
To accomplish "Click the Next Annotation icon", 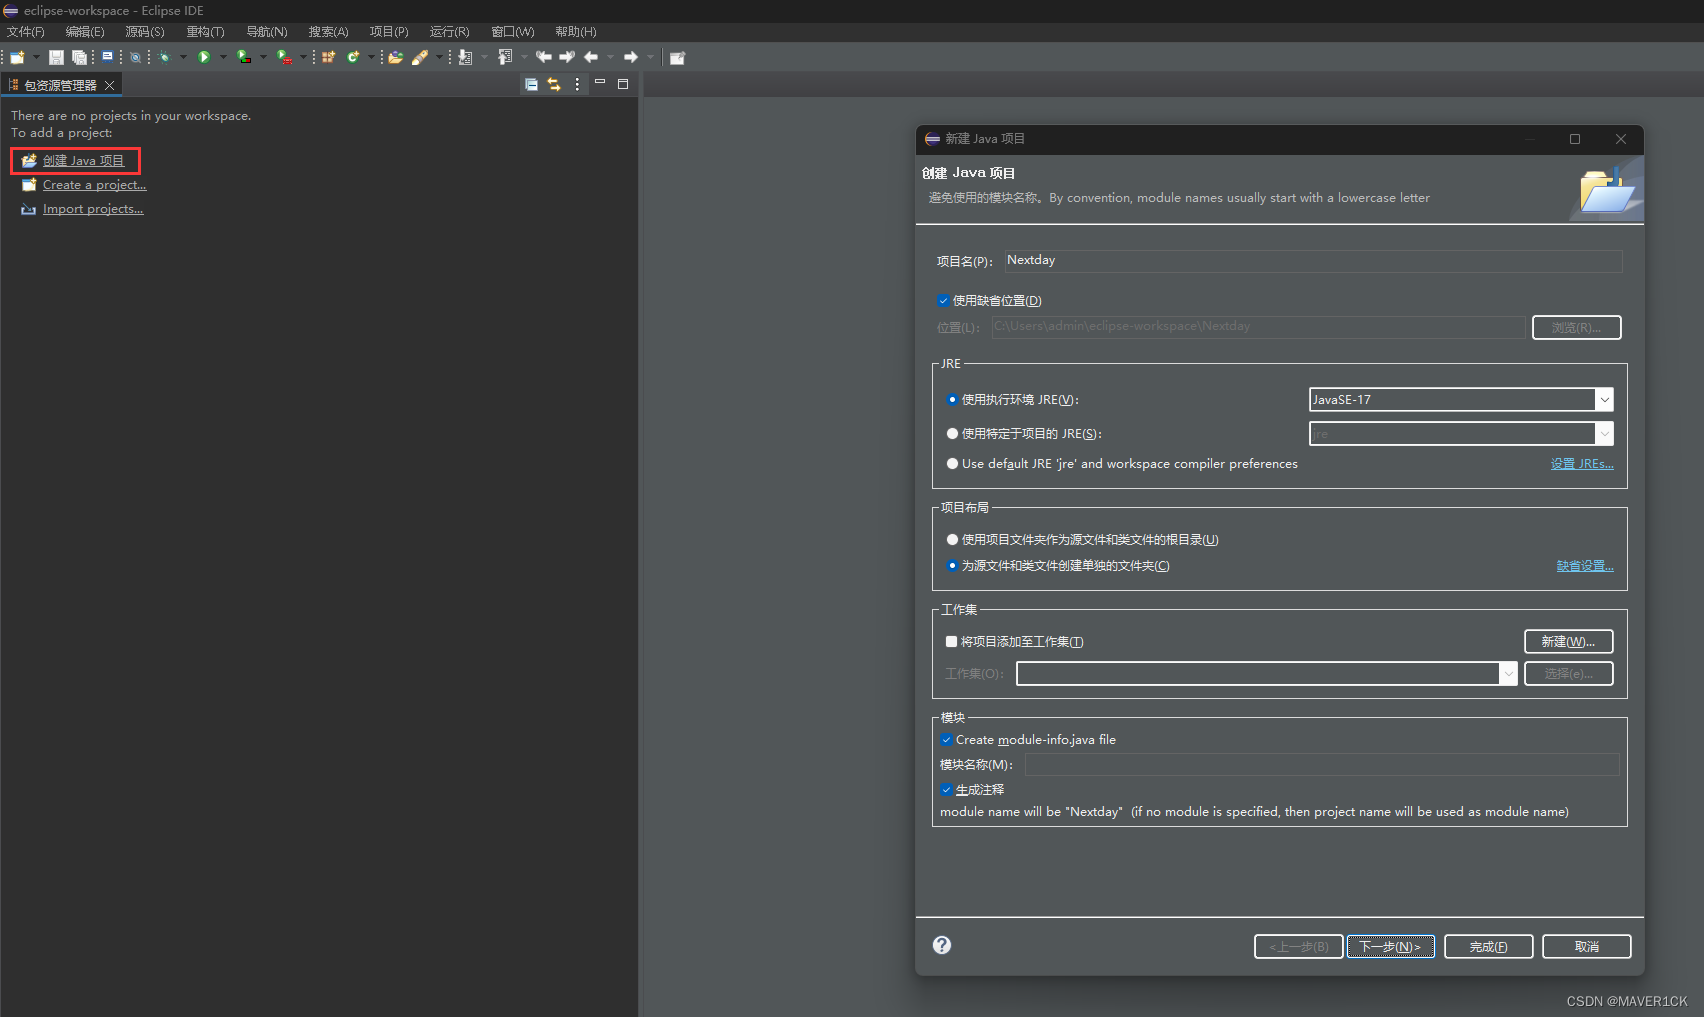I will [465, 57].
